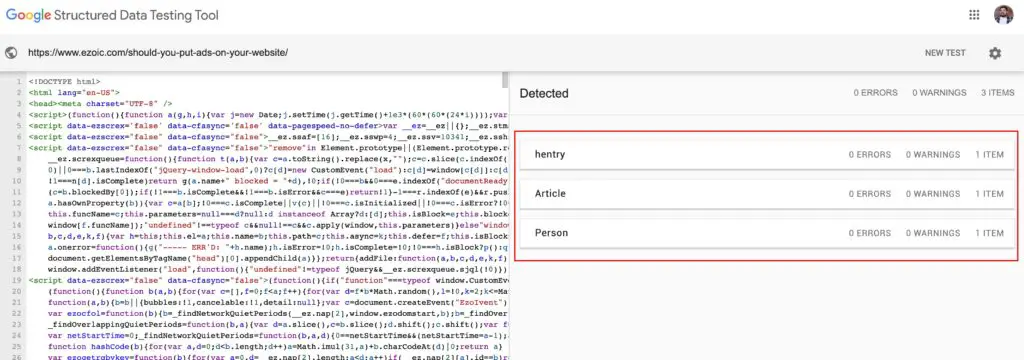Click '0 ERRORS' in the Detected header
Image resolution: width=1024 pixels, height=360 pixels.
(x=875, y=93)
